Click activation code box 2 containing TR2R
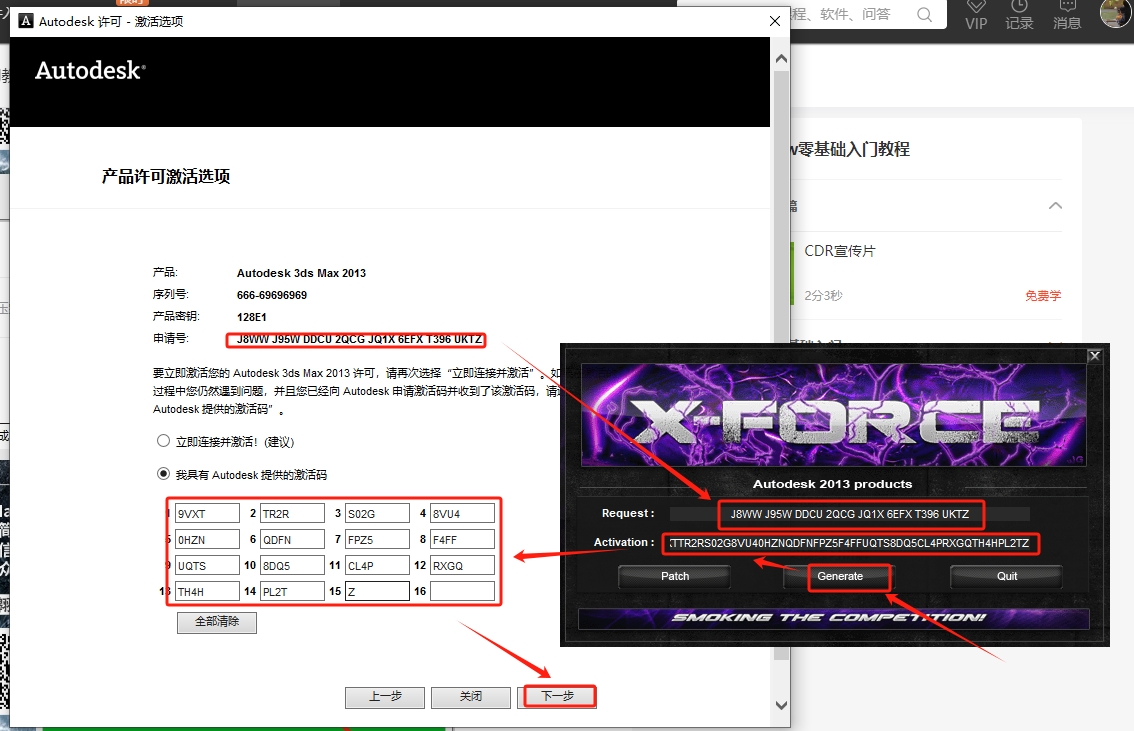This screenshot has width=1134, height=731. click(x=292, y=513)
